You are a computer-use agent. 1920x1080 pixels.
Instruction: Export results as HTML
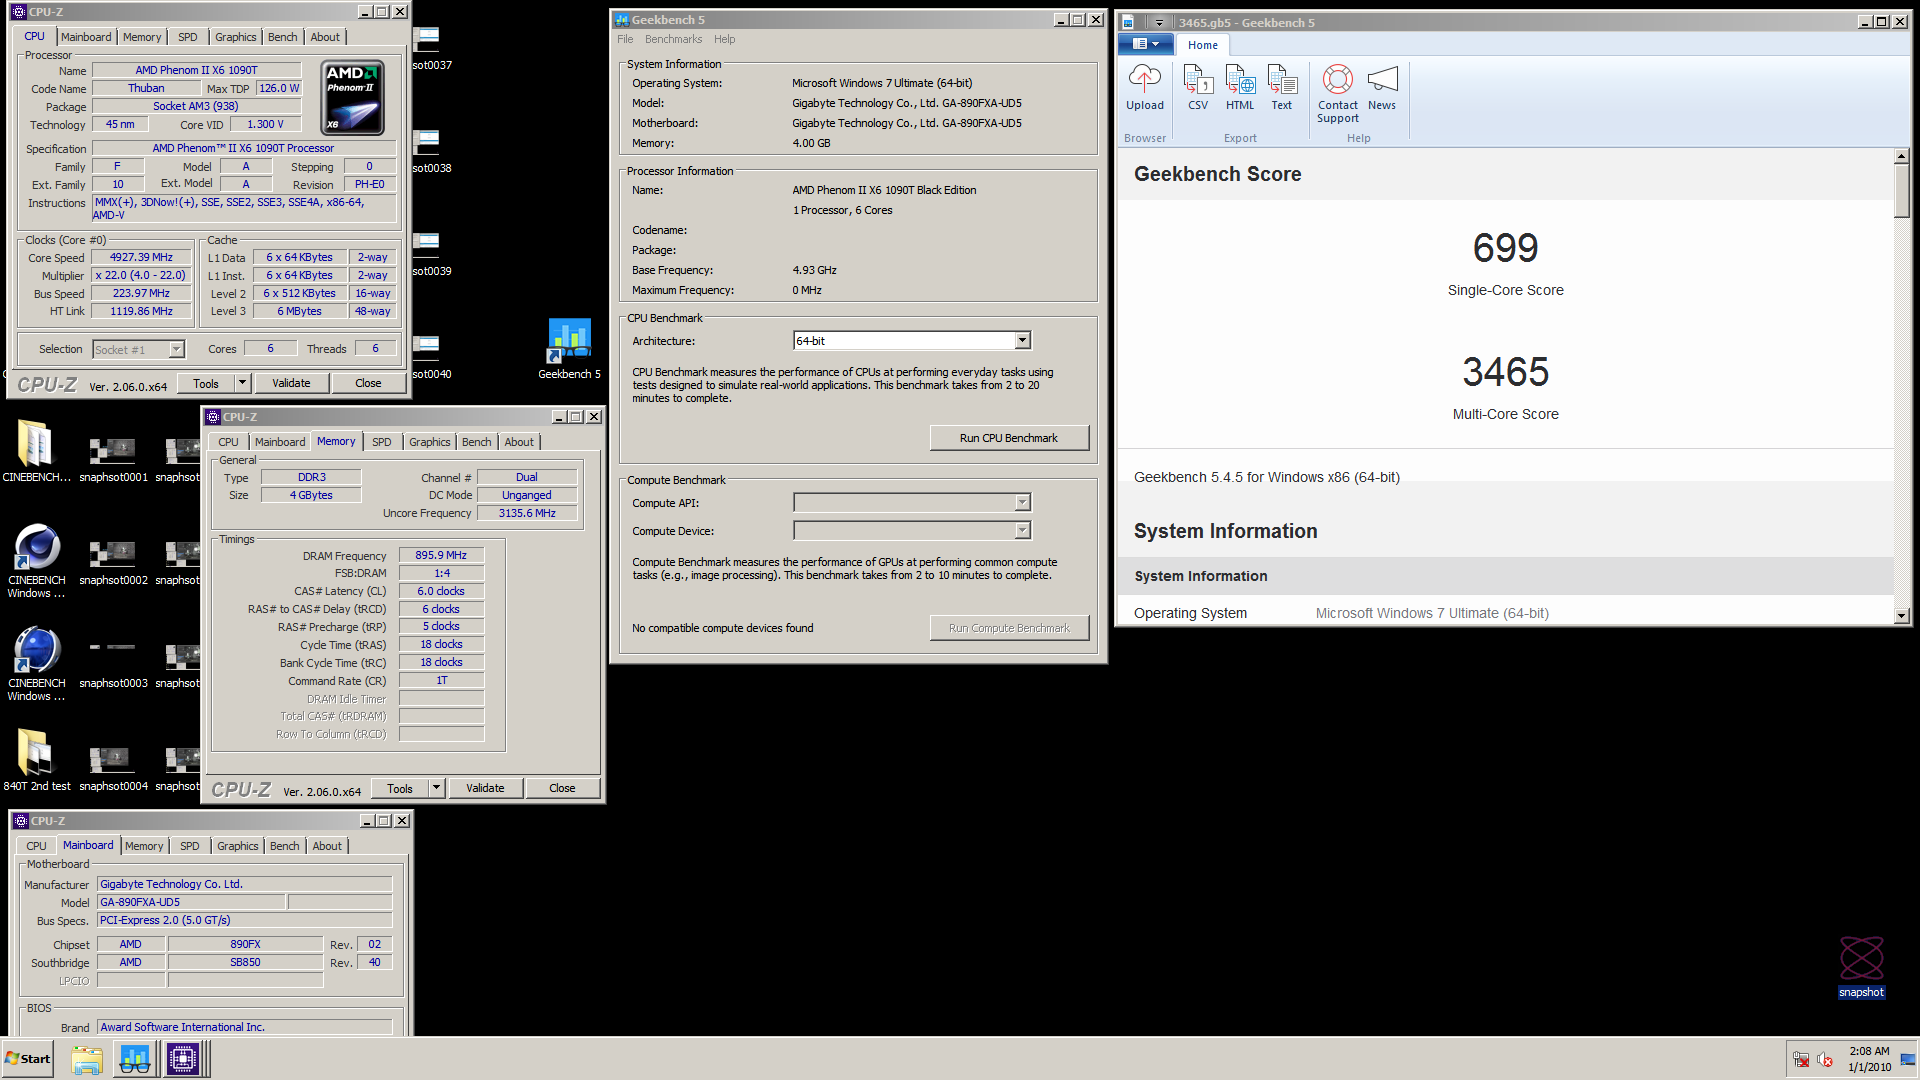1240,88
